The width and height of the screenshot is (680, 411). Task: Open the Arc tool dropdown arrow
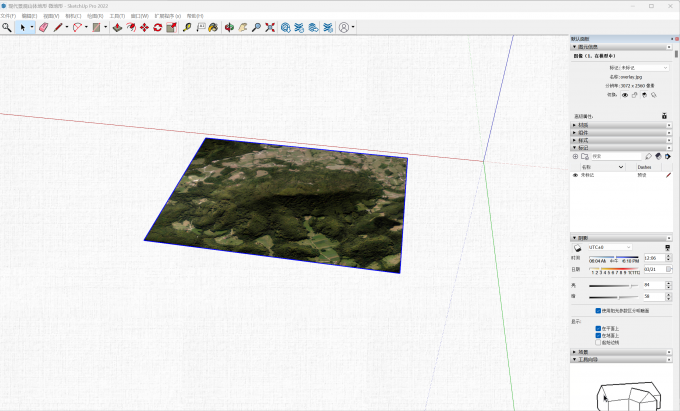(x=86, y=27)
